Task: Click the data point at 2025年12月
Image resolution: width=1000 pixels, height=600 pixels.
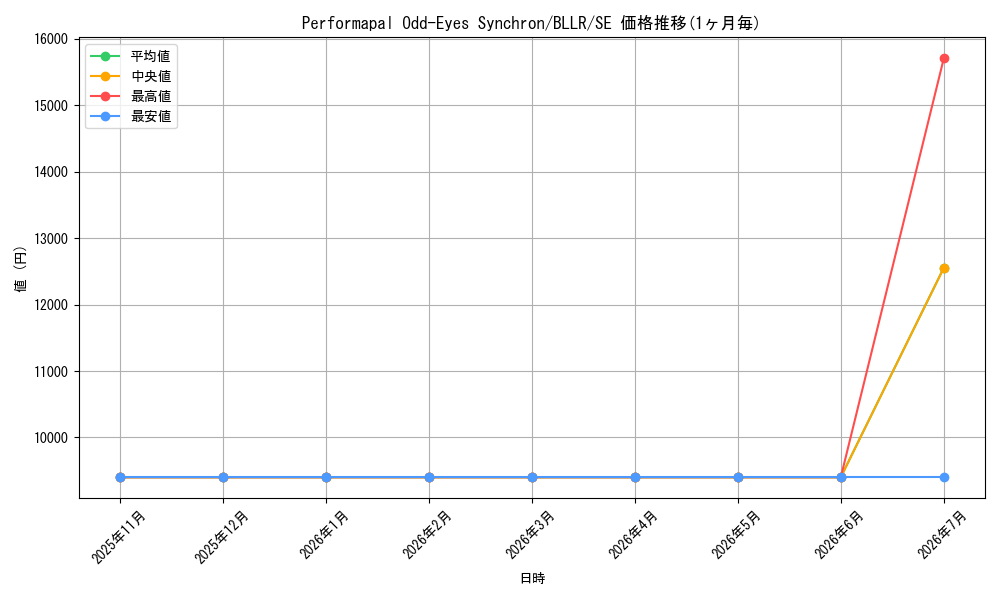Action: tap(223, 478)
